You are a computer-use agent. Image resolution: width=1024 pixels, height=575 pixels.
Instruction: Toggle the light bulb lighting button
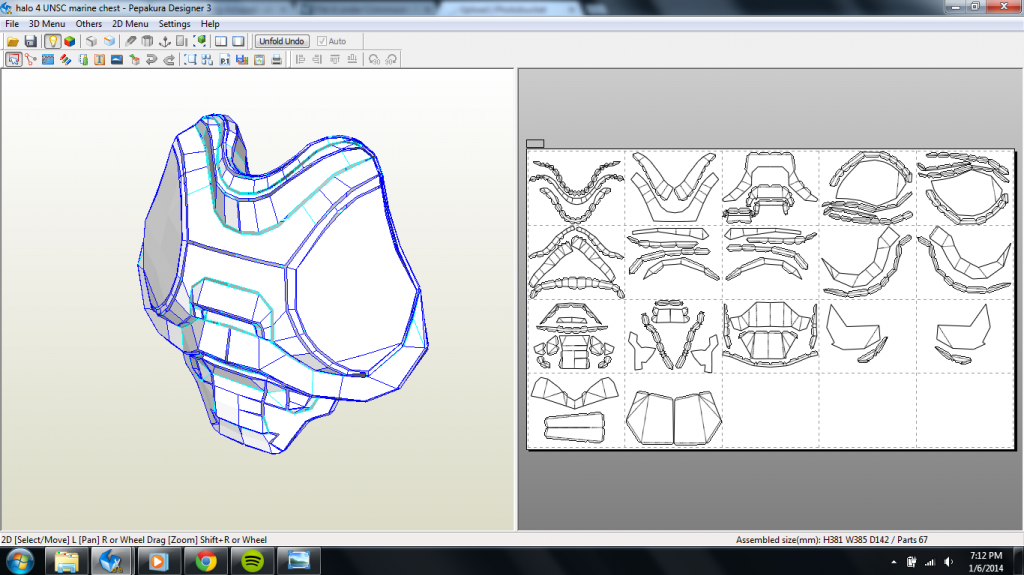pyautogui.click(x=52, y=41)
